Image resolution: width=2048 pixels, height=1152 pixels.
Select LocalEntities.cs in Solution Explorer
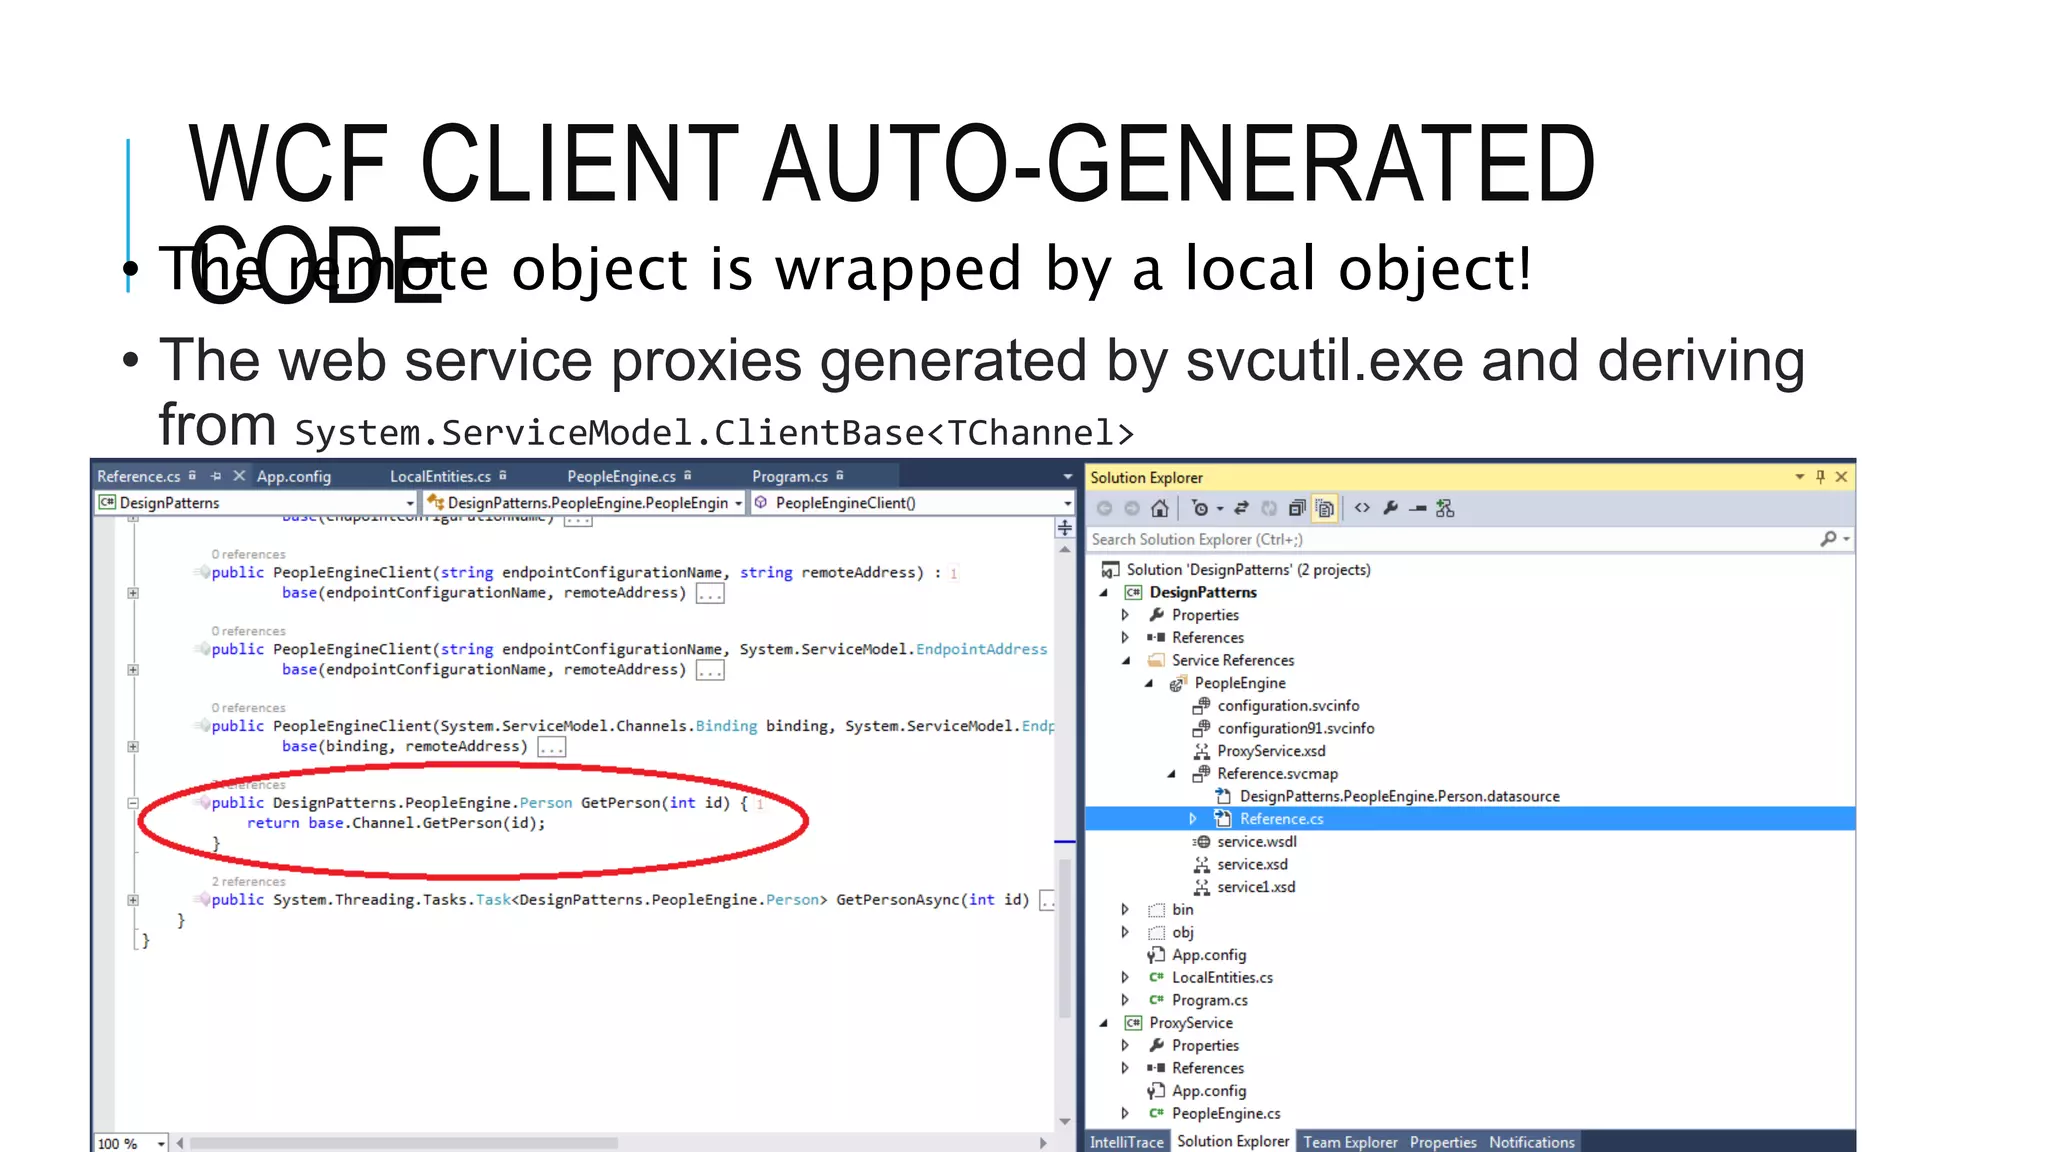pos(1222,978)
